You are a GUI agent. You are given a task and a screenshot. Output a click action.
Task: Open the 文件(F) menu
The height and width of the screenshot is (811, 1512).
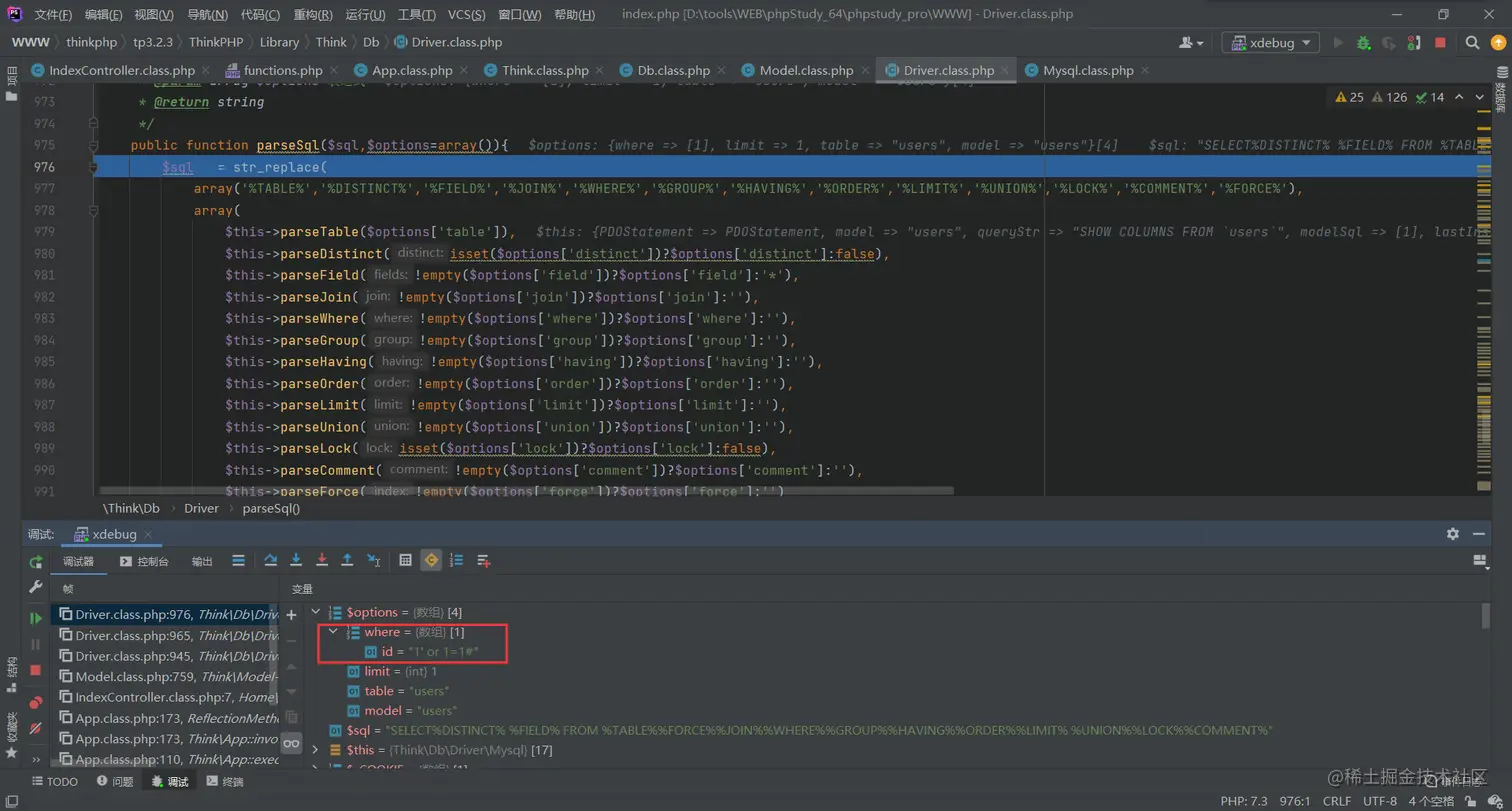(x=53, y=15)
